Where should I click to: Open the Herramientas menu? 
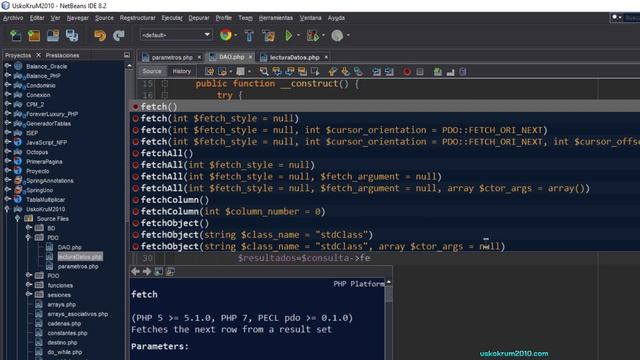click(x=276, y=18)
